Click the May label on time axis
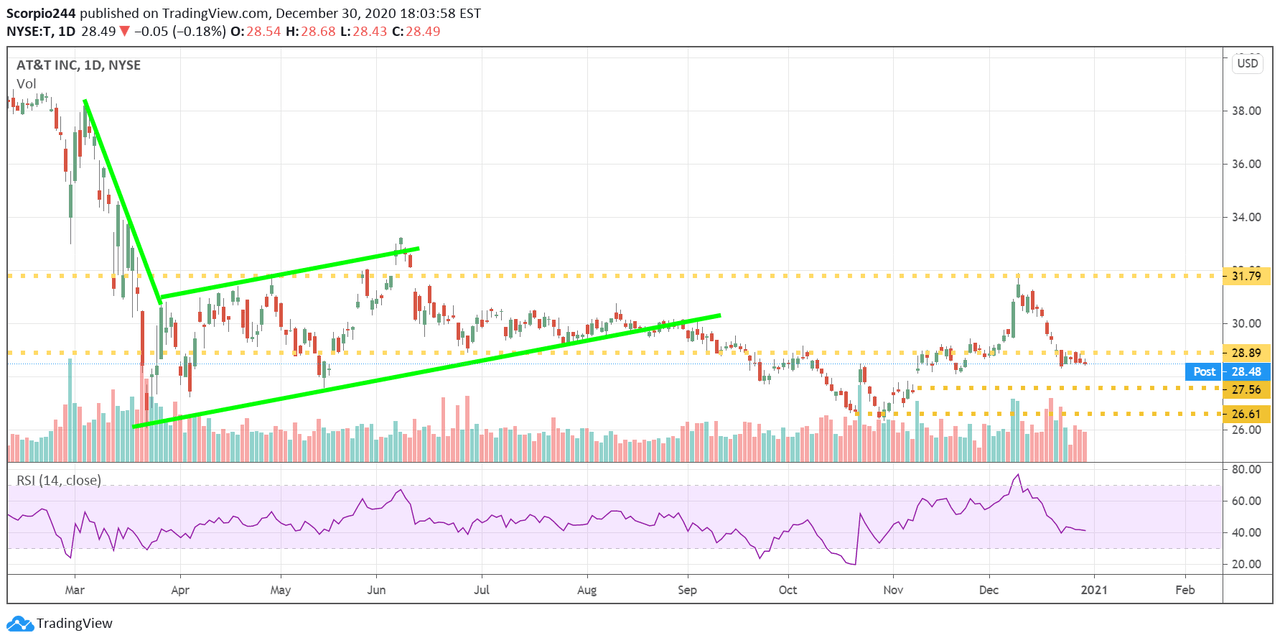1280x643 pixels. coord(281,588)
